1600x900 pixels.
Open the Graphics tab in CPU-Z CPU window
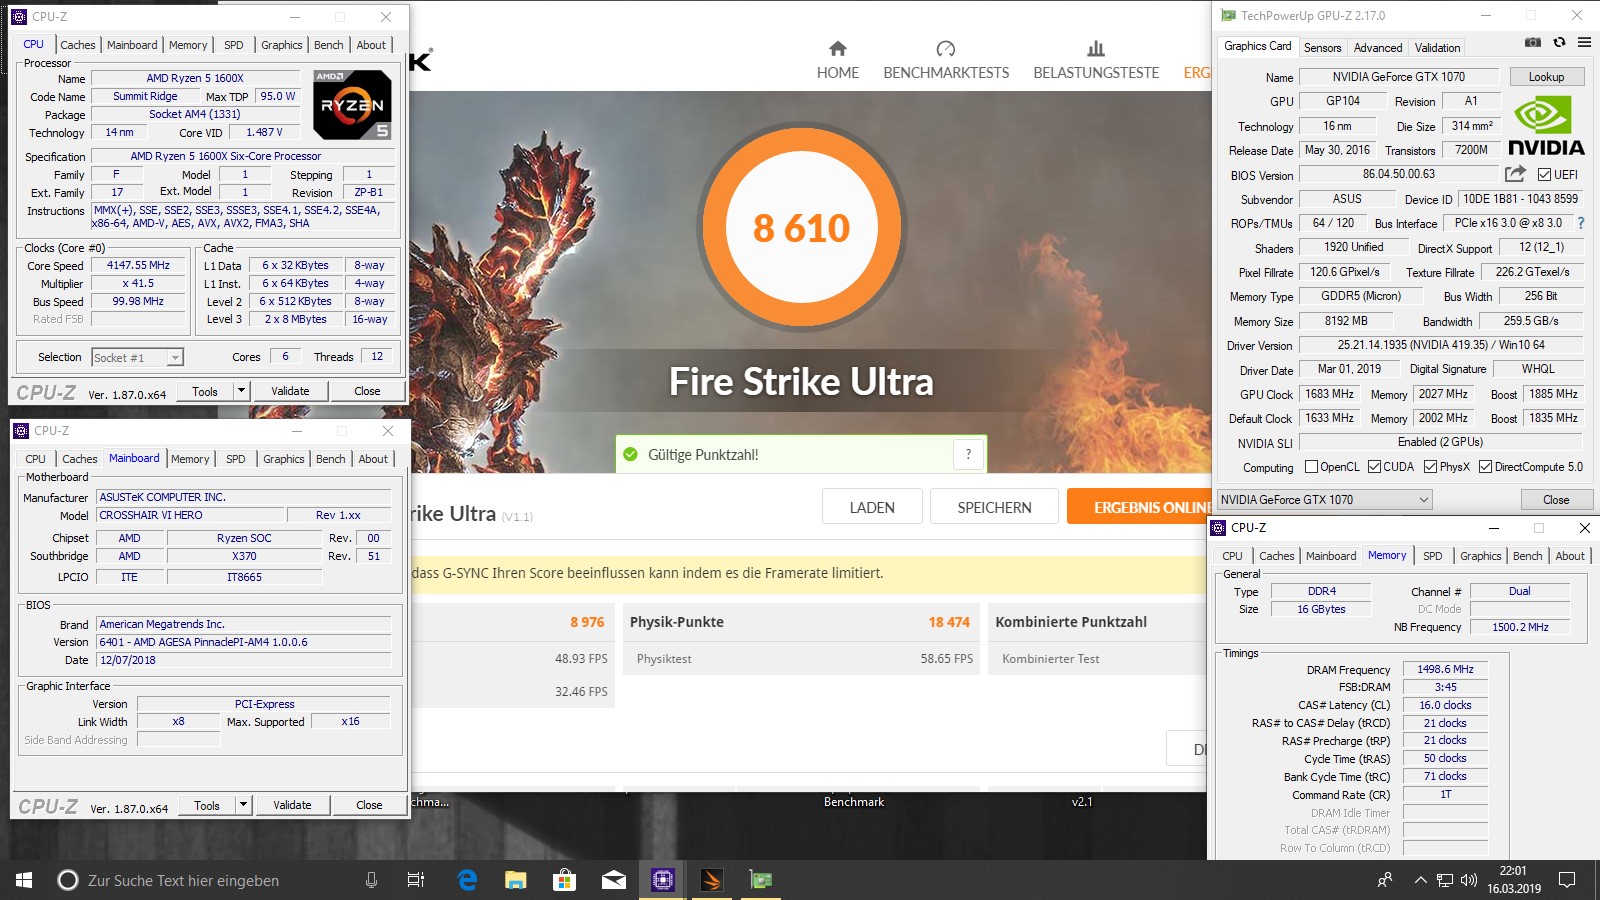(x=282, y=45)
